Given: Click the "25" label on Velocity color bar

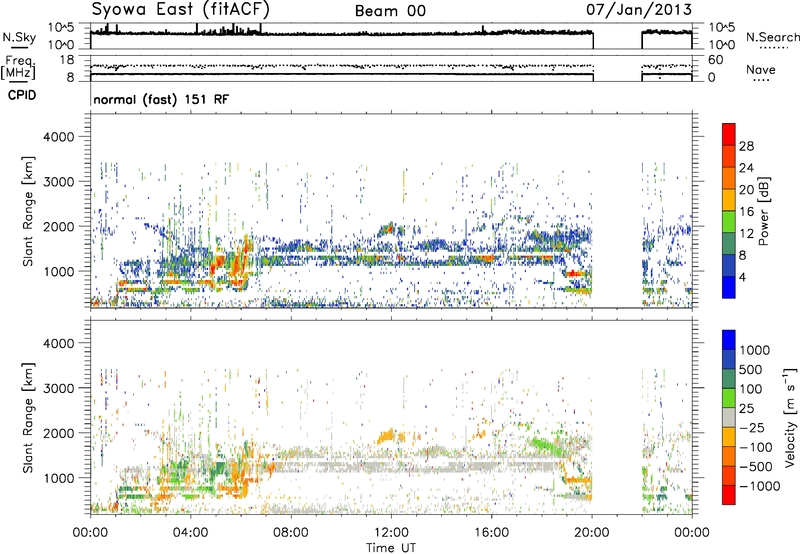Looking at the screenshot, I should click(x=746, y=409).
